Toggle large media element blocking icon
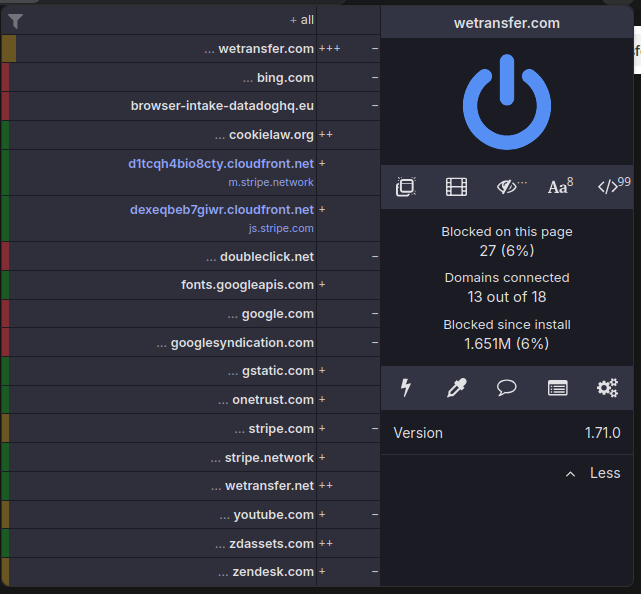 coord(456,187)
